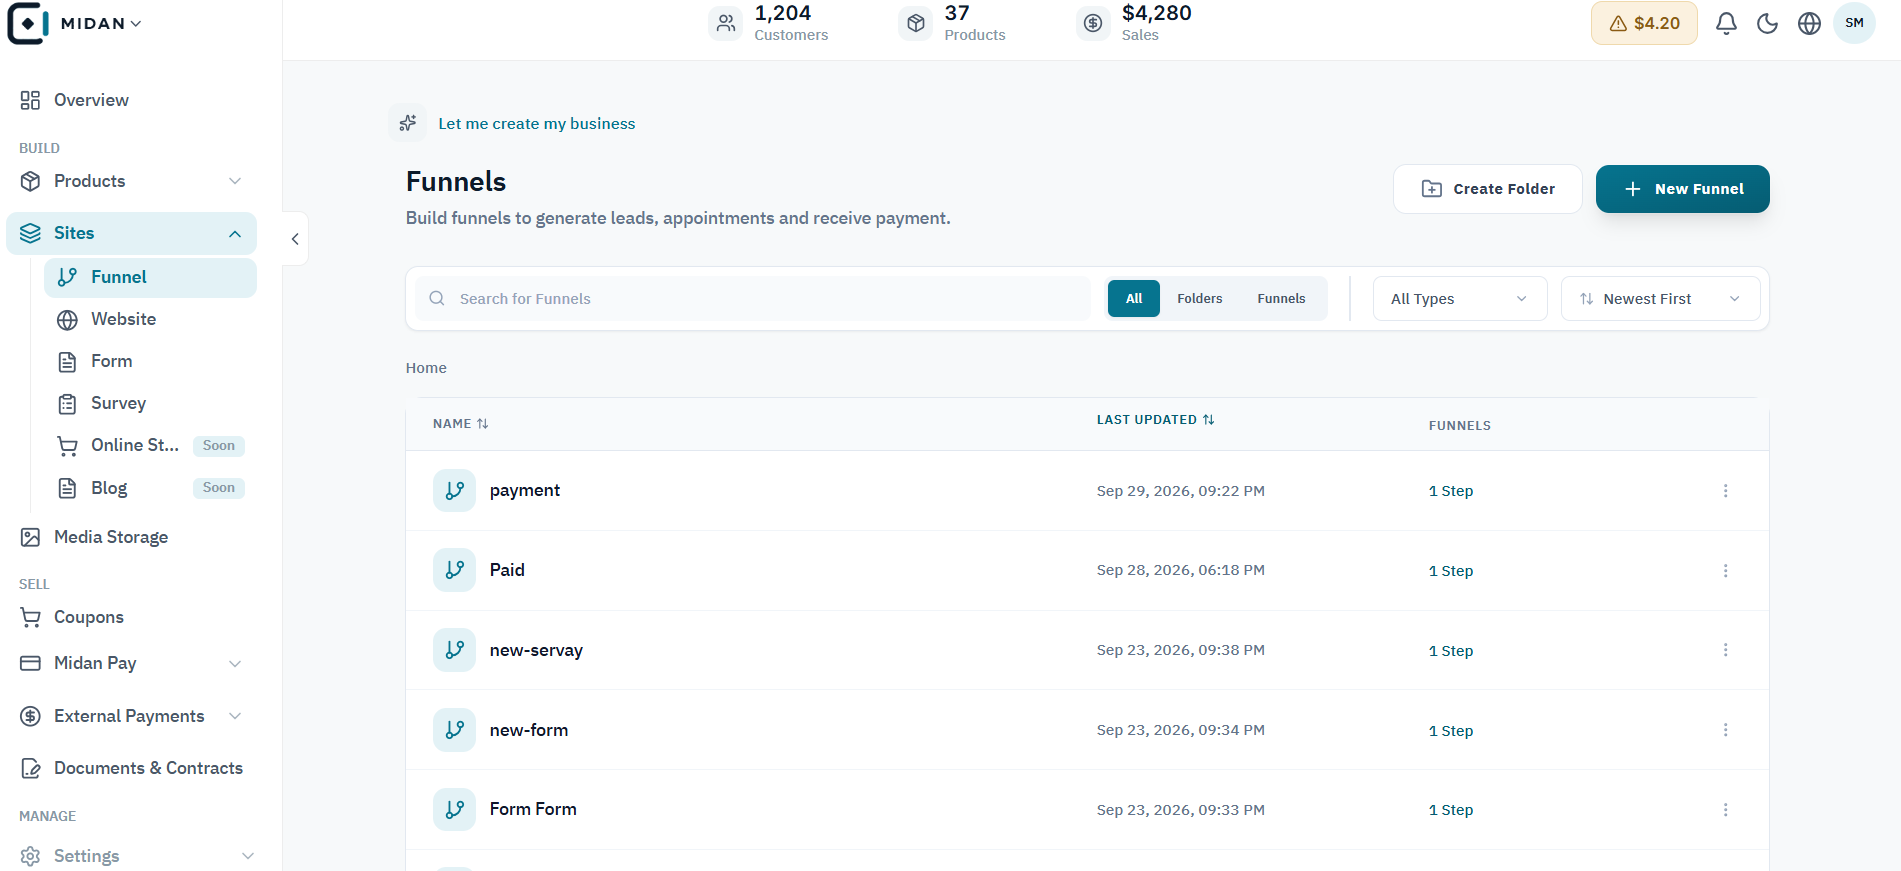Click the products box icon in the top stats

click(915, 23)
